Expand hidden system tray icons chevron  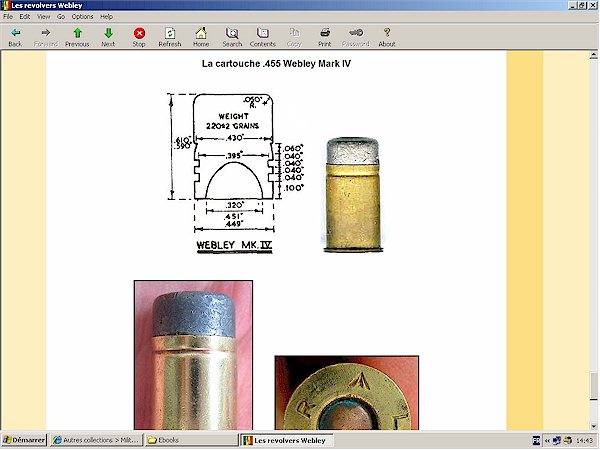tap(547, 441)
